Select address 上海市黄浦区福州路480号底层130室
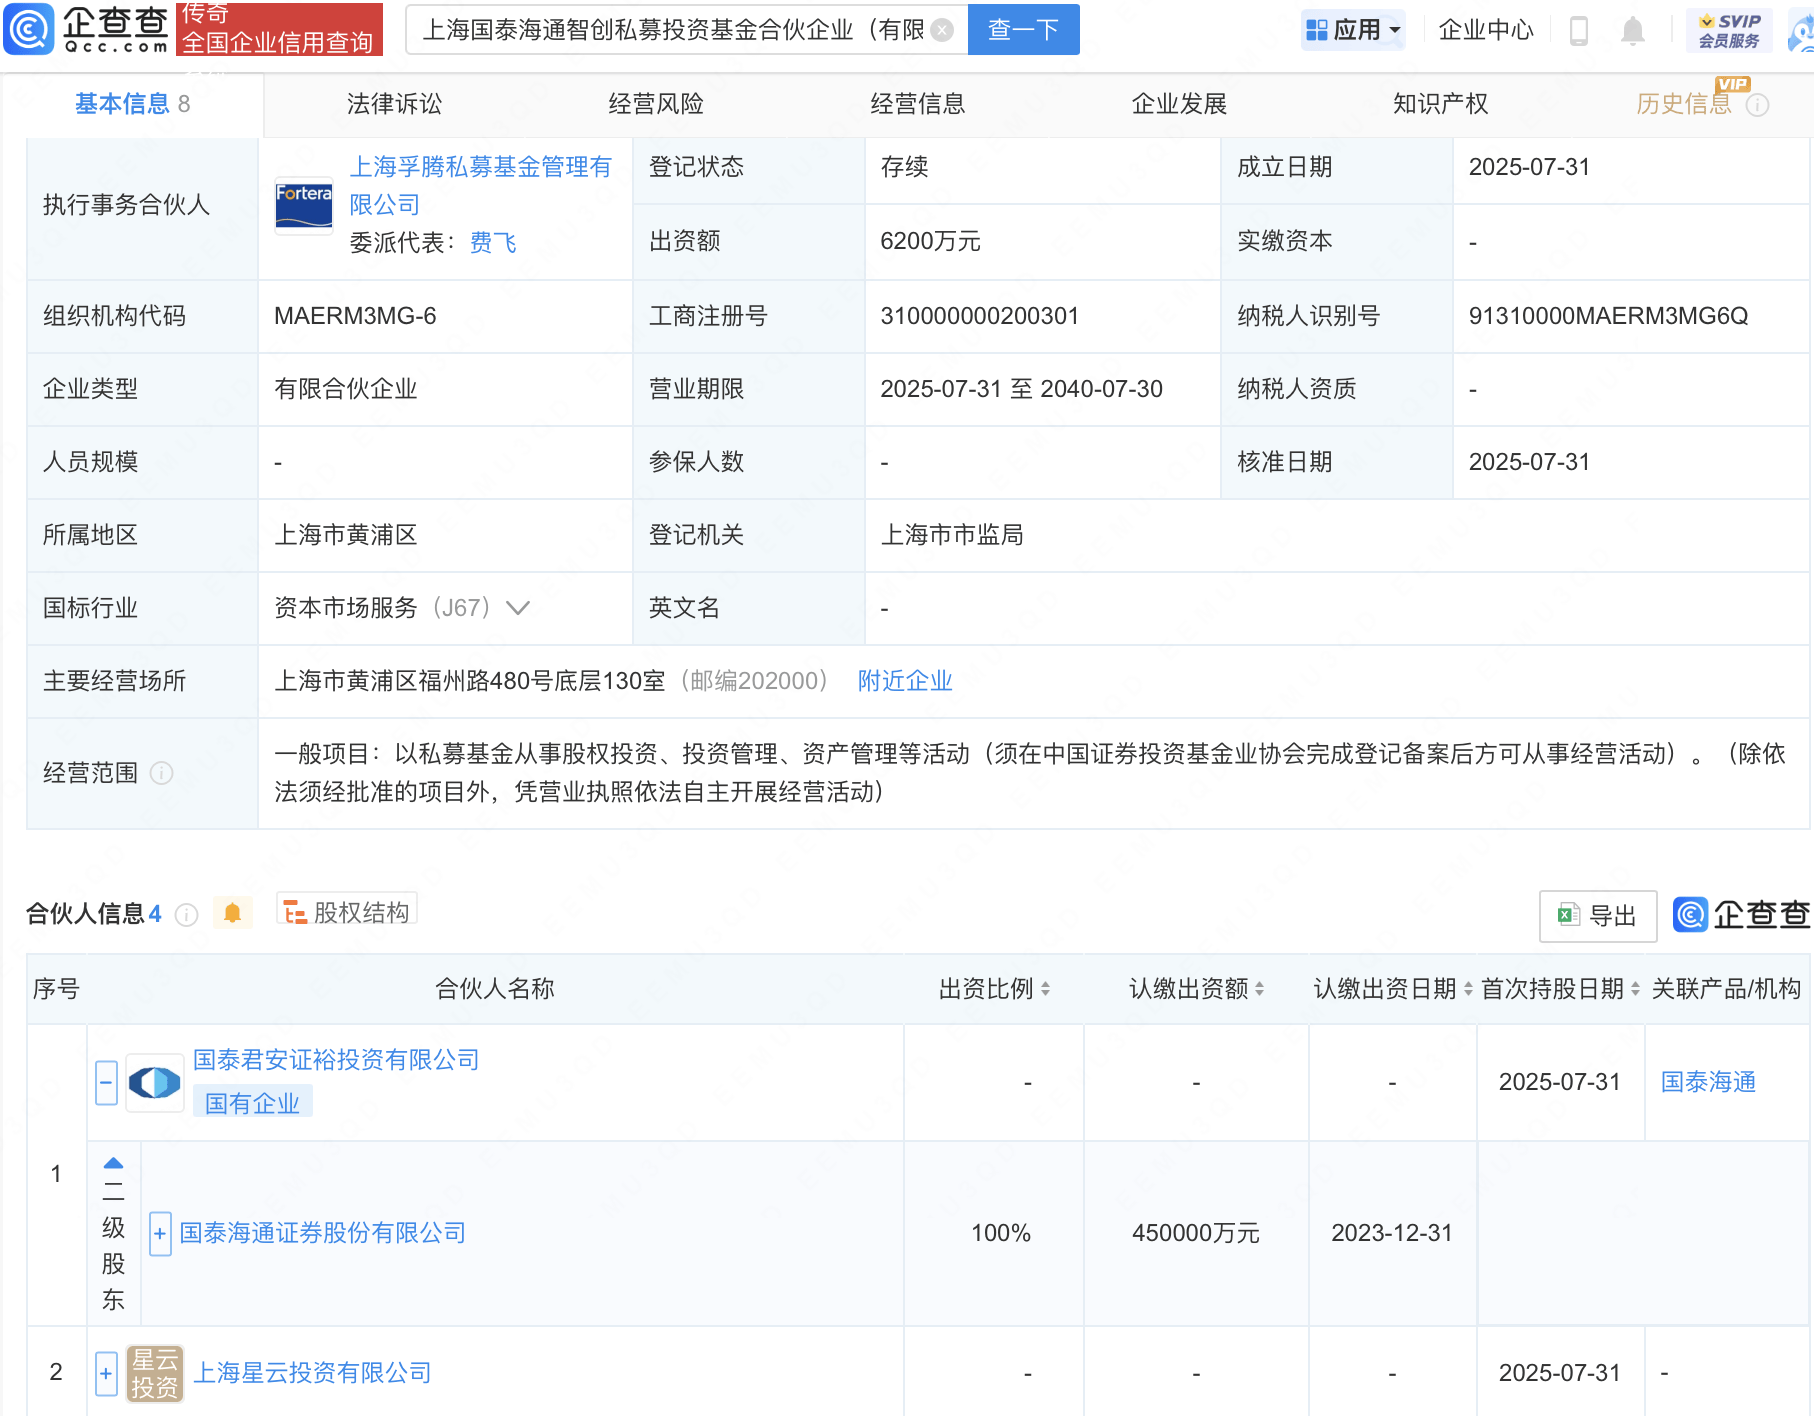The width and height of the screenshot is (1814, 1416). [470, 681]
